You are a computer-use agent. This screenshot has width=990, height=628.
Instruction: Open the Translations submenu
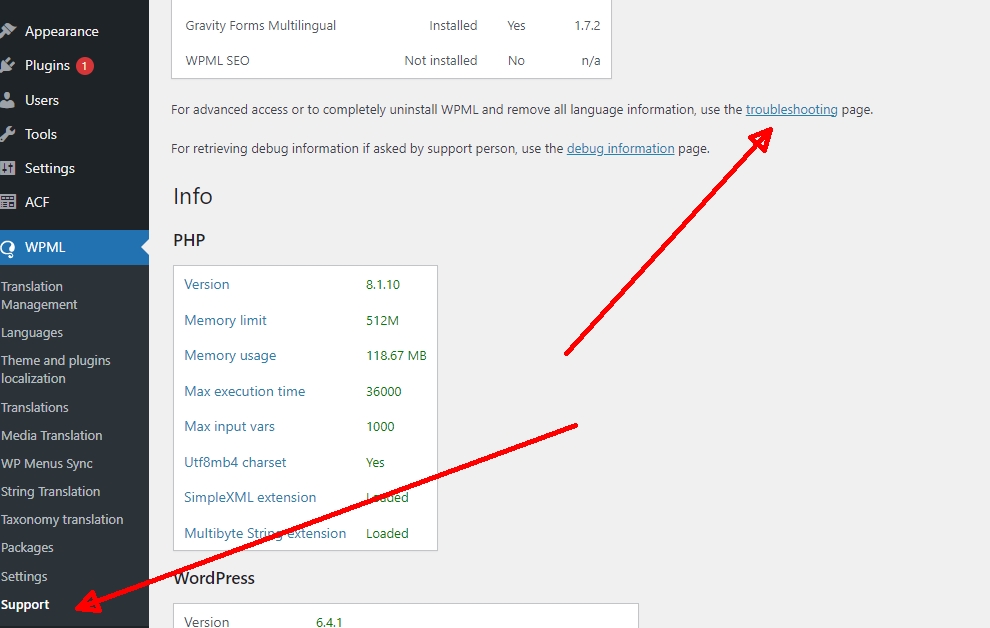[x=35, y=407]
